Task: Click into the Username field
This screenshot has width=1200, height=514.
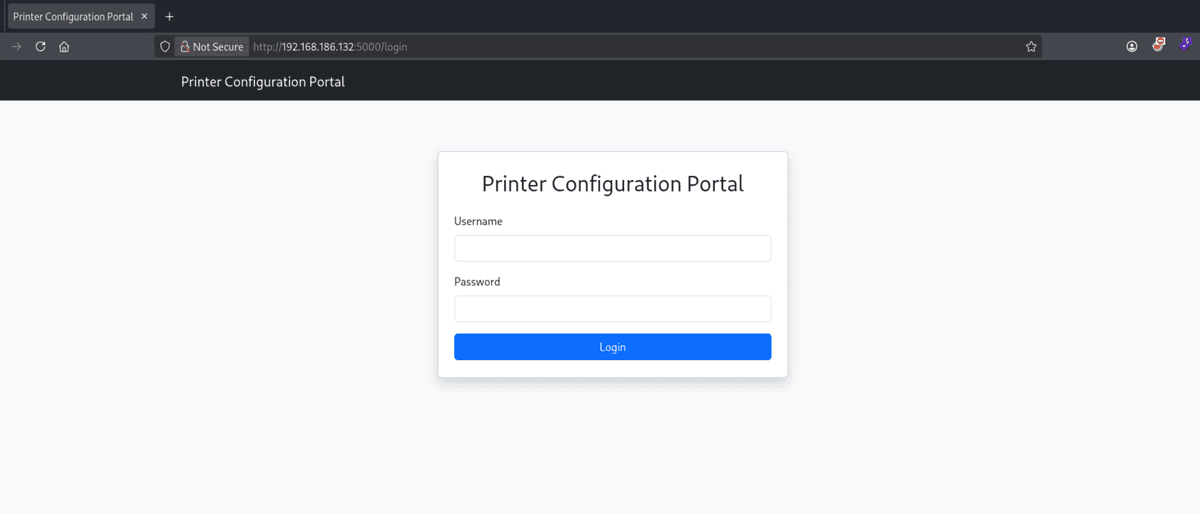Action: click(x=612, y=248)
